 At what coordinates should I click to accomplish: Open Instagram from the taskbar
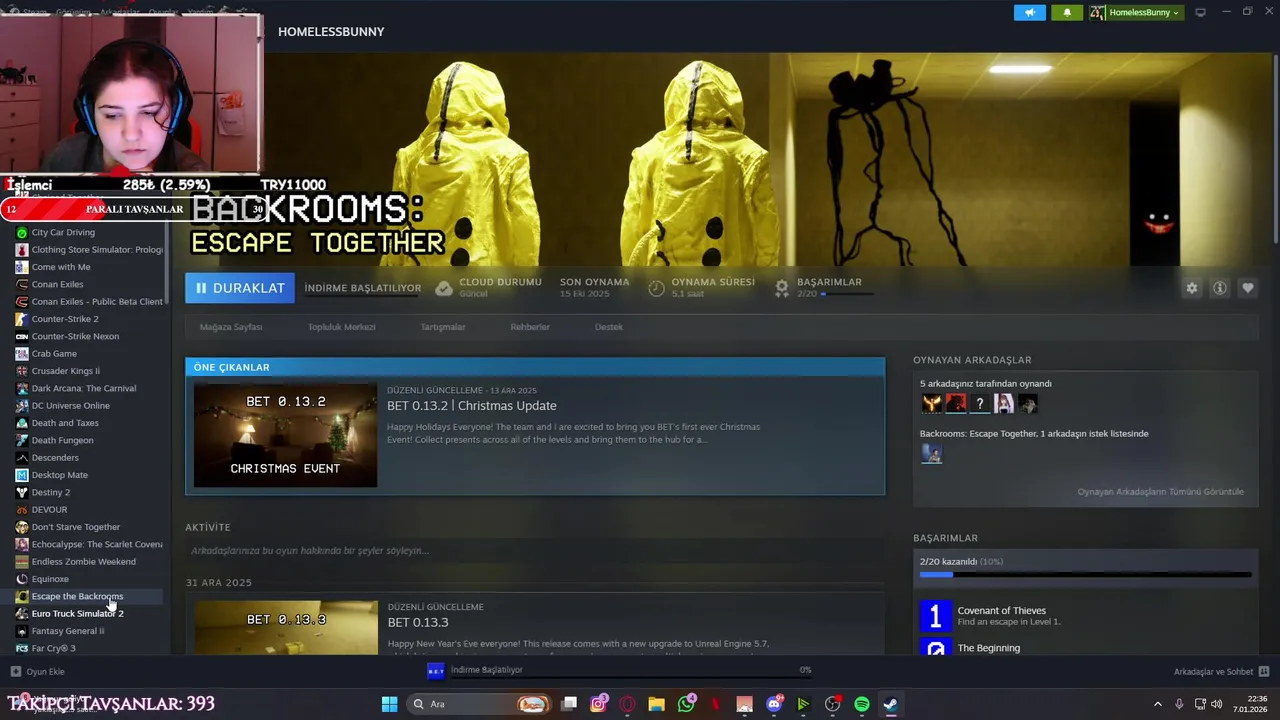[598, 704]
